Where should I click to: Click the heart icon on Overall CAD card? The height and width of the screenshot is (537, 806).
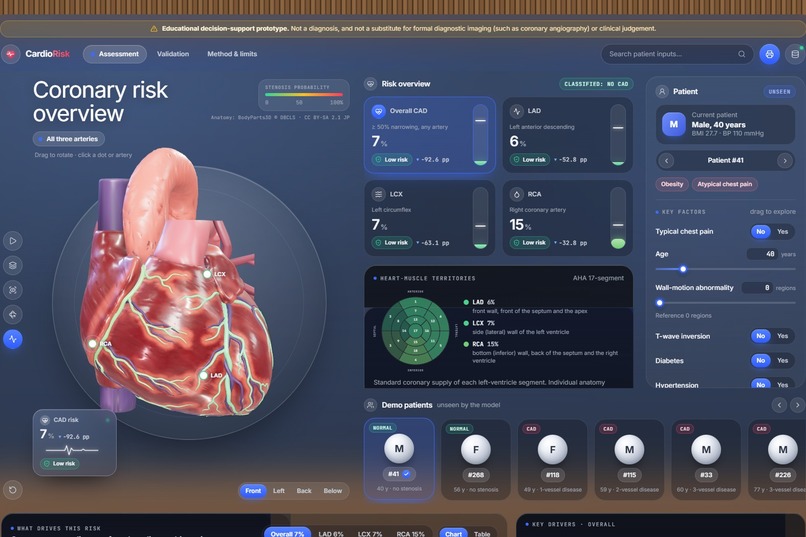pyautogui.click(x=378, y=110)
